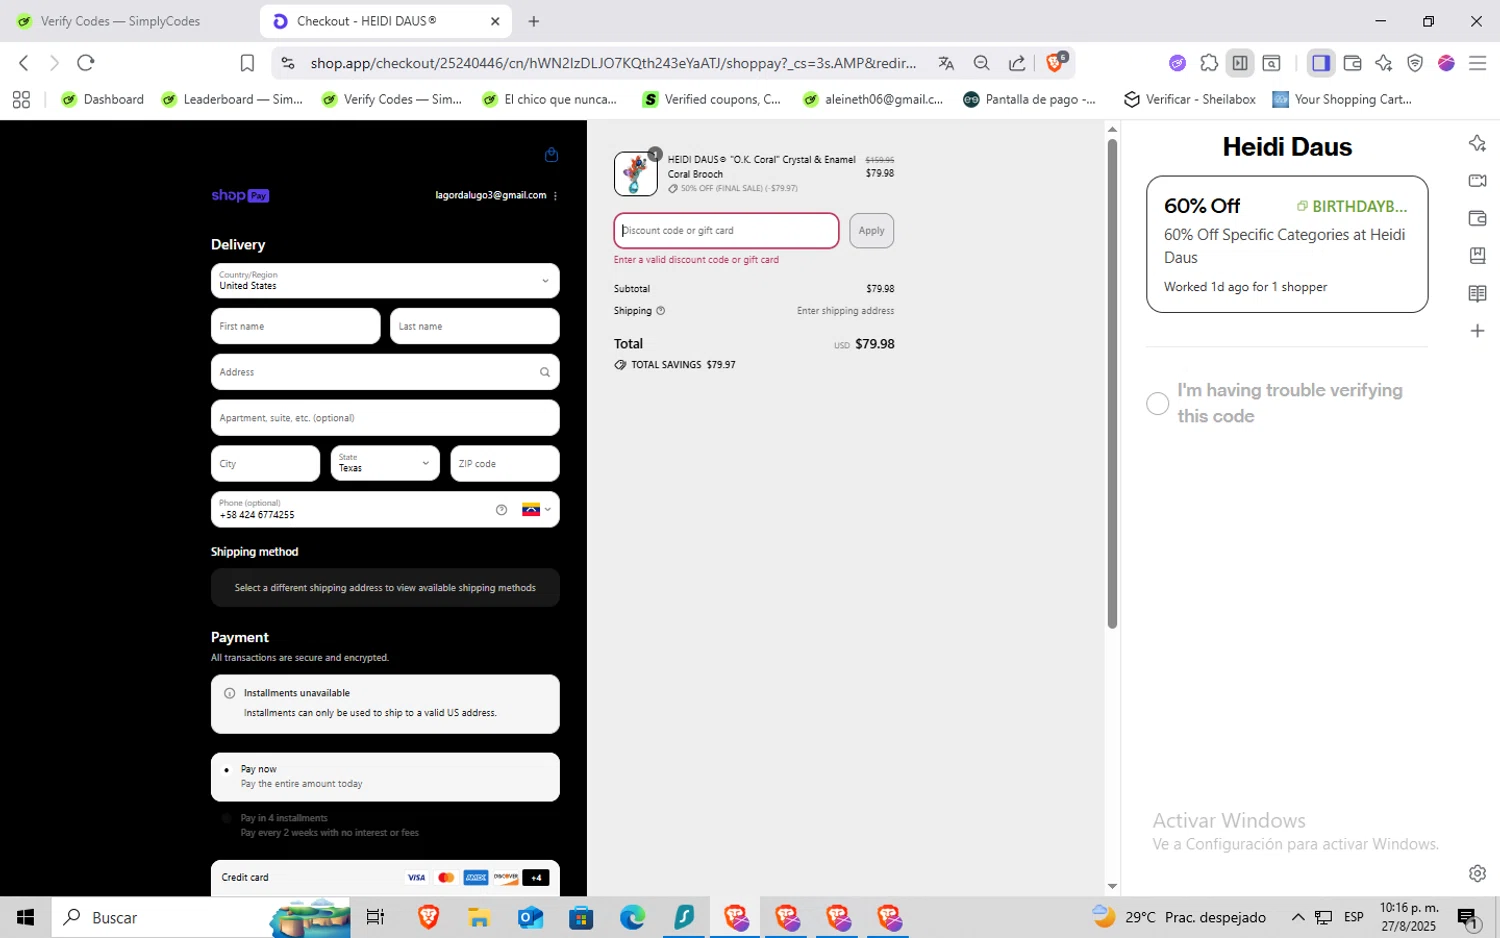1500x938 pixels.
Task: Open reading list icon in side panel
Action: click(1477, 293)
